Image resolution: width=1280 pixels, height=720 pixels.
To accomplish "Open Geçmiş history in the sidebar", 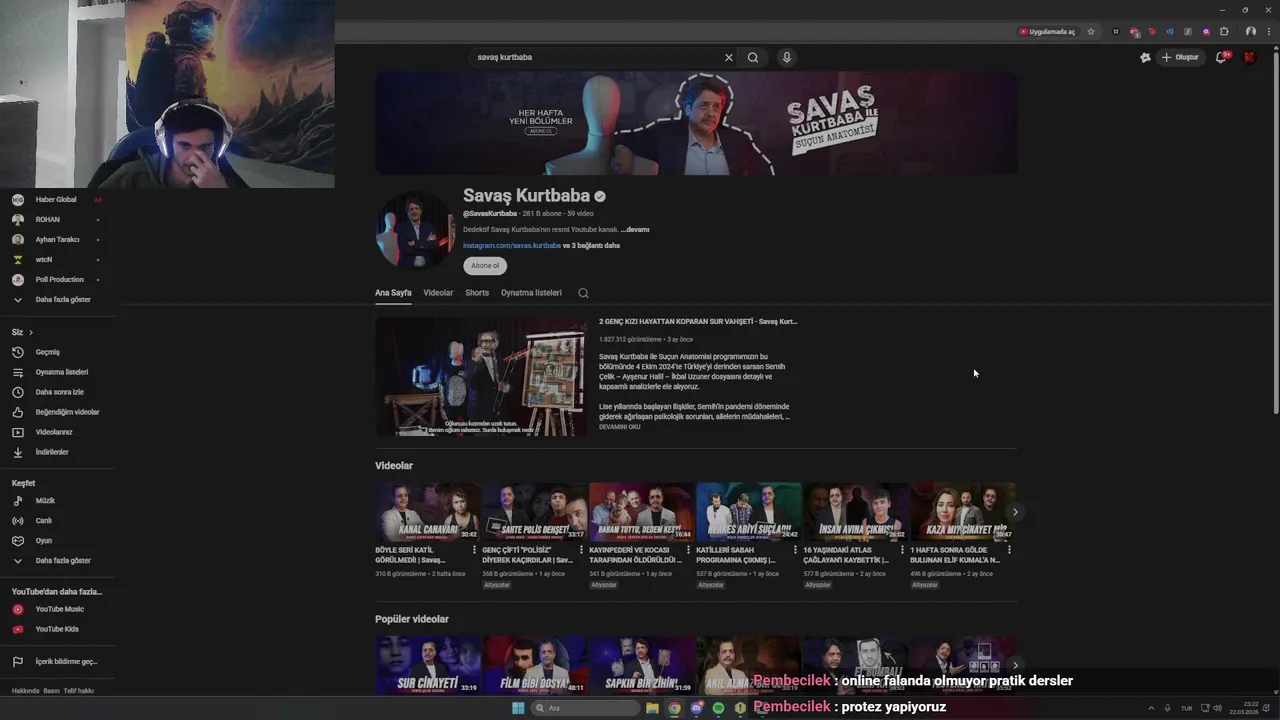I will pyautogui.click(x=56, y=352).
